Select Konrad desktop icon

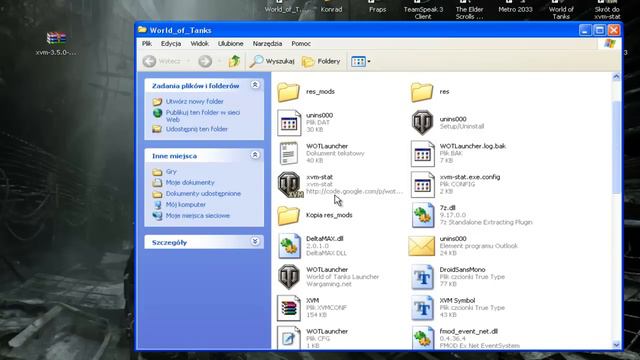click(331, 7)
